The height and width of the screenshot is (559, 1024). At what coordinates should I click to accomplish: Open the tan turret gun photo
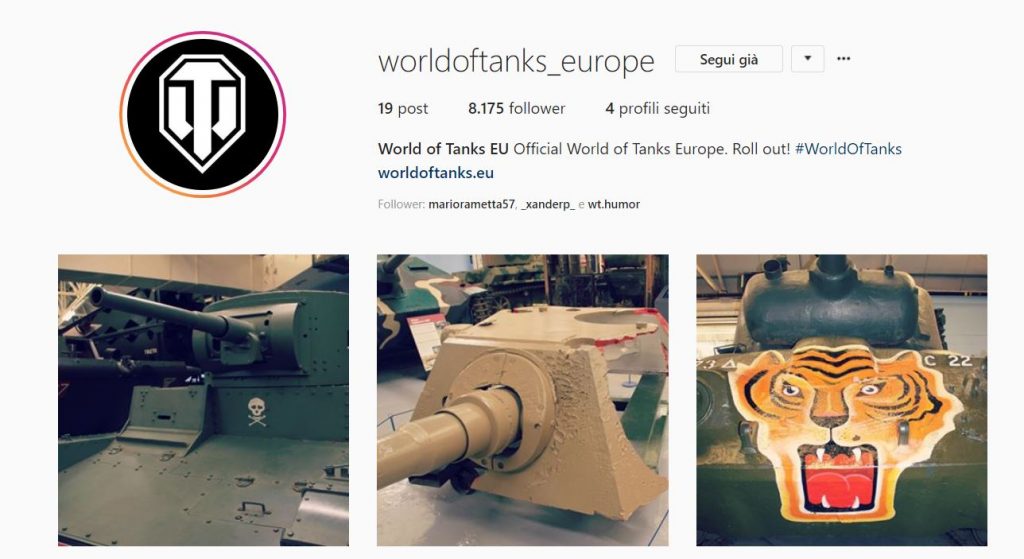522,400
